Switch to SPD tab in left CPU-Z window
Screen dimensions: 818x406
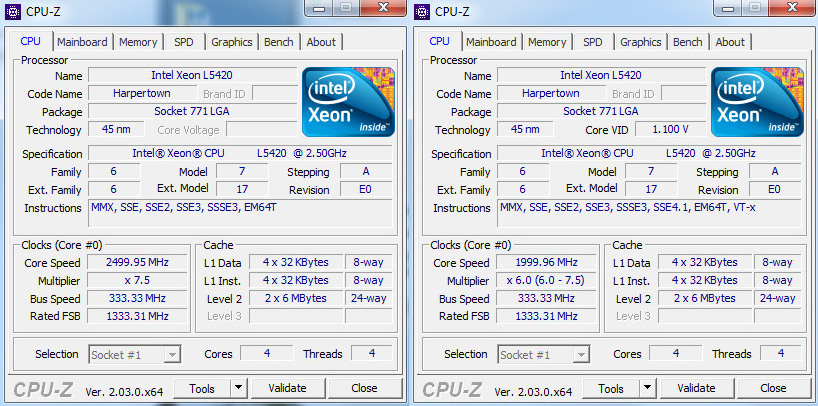coord(184,42)
